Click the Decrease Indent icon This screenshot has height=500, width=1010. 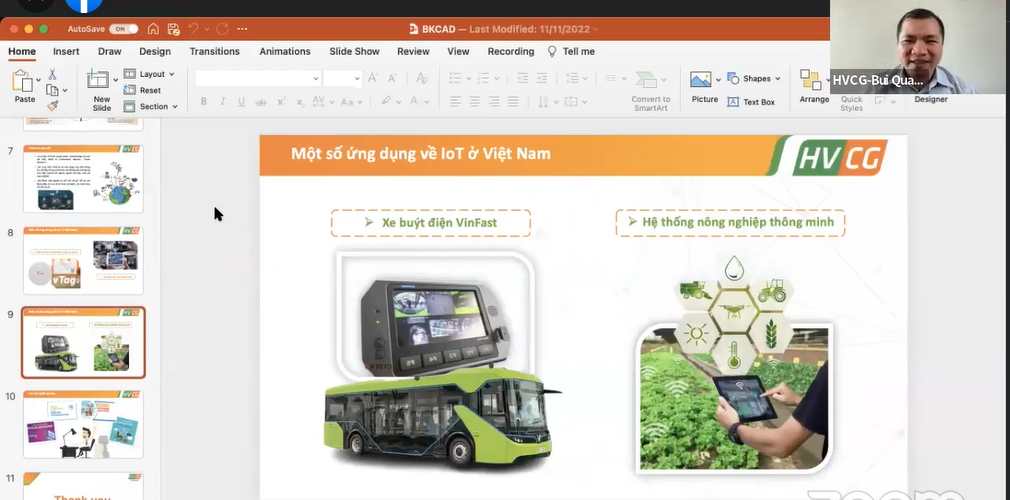coord(522,78)
